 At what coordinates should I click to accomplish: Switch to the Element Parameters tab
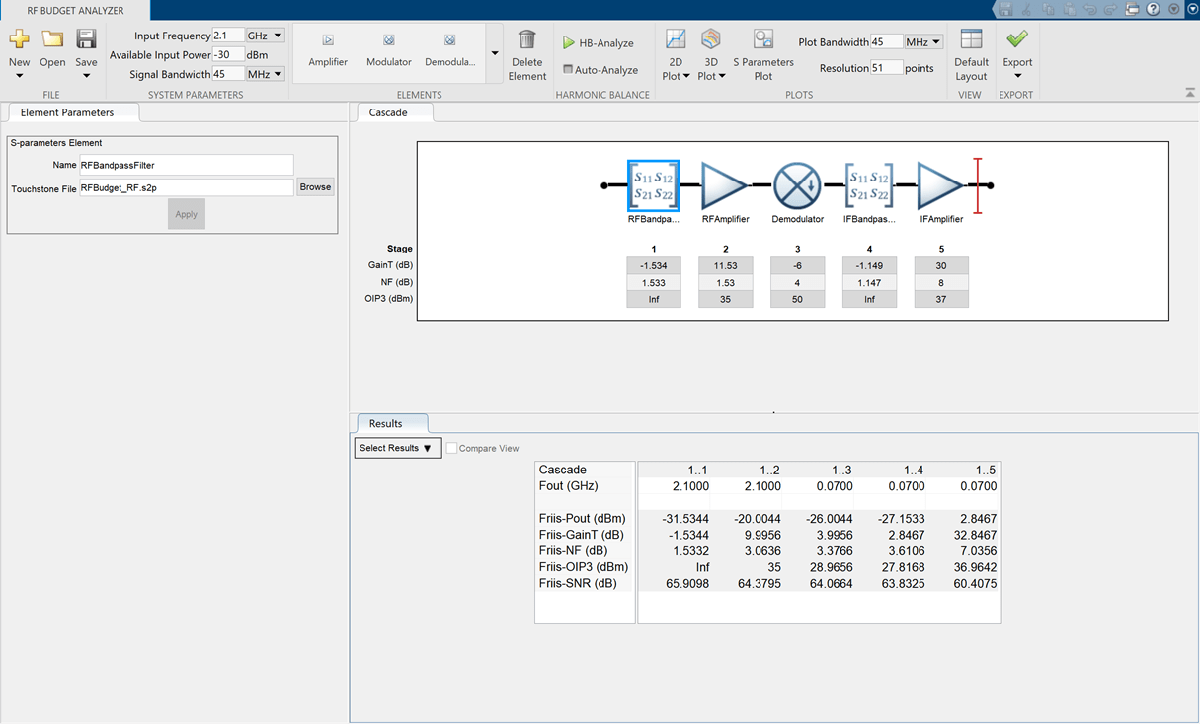68,112
